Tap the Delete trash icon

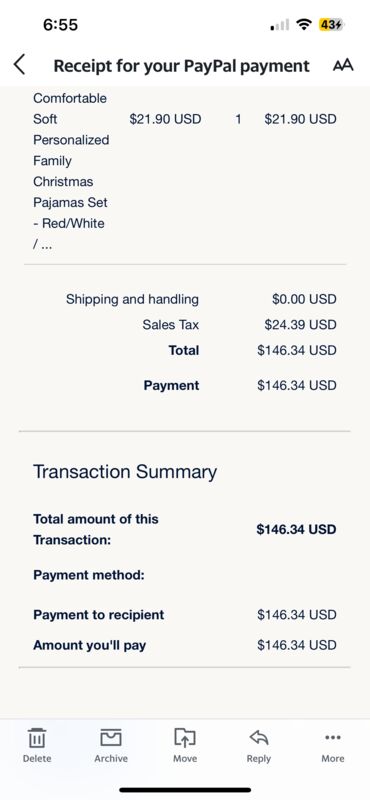37,745
